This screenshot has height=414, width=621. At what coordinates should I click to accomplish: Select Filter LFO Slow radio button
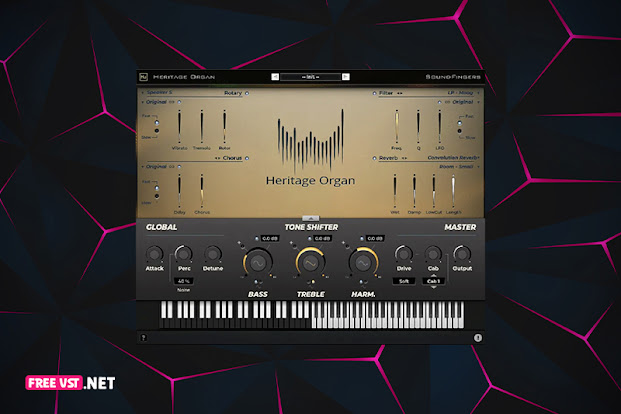459,131
